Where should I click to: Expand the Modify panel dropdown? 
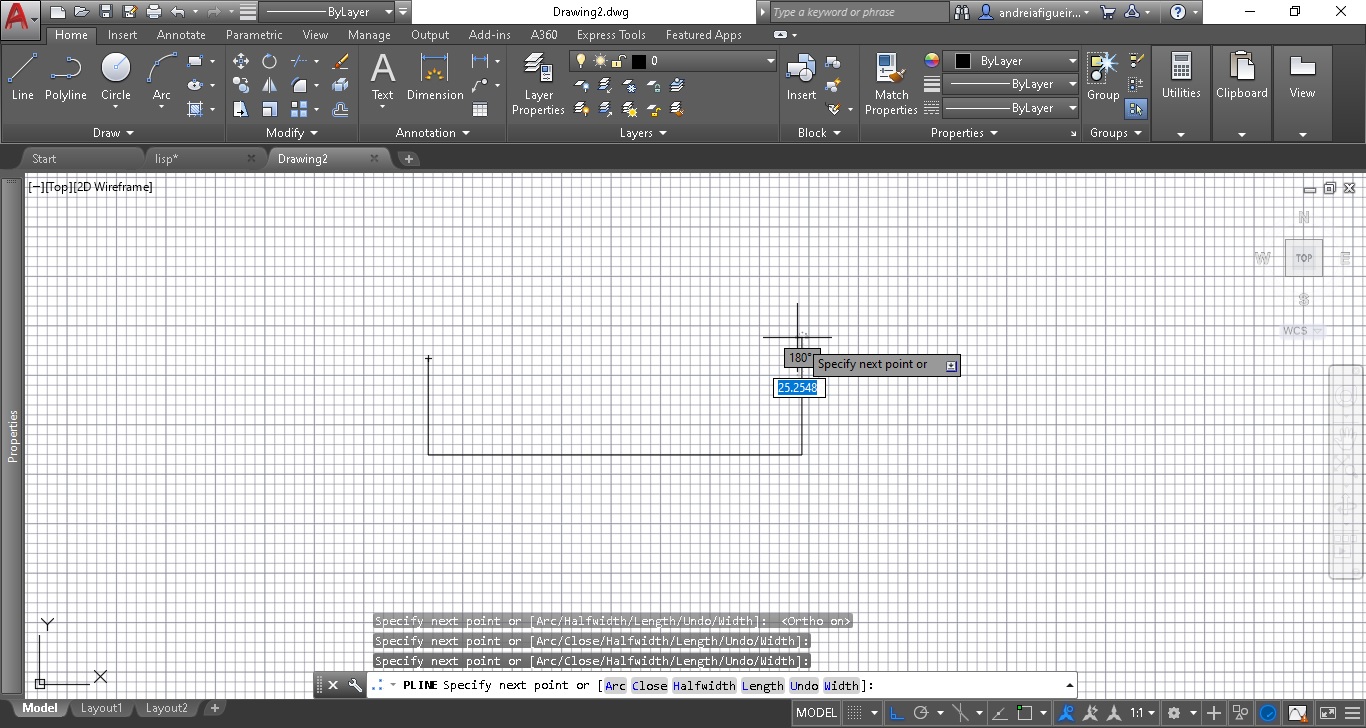[292, 132]
